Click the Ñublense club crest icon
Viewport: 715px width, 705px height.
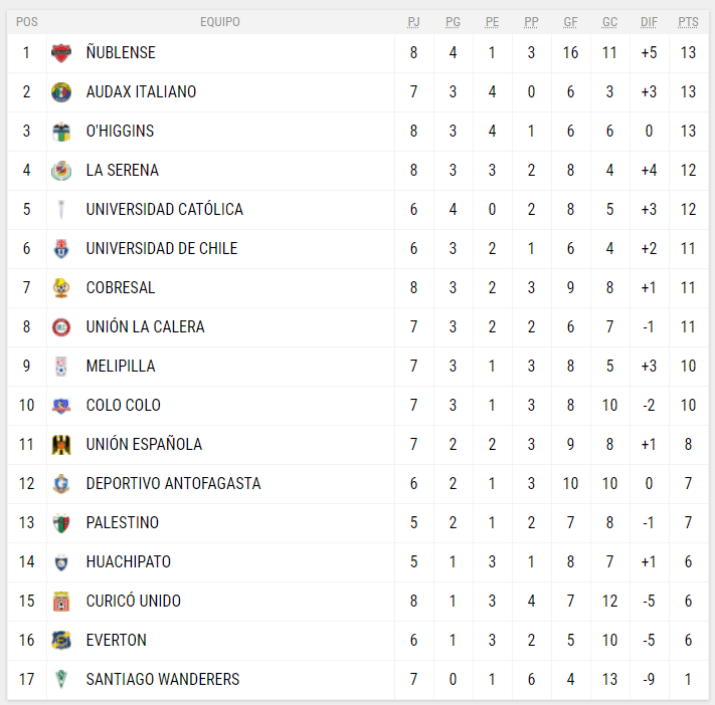click(x=62, y=53)
